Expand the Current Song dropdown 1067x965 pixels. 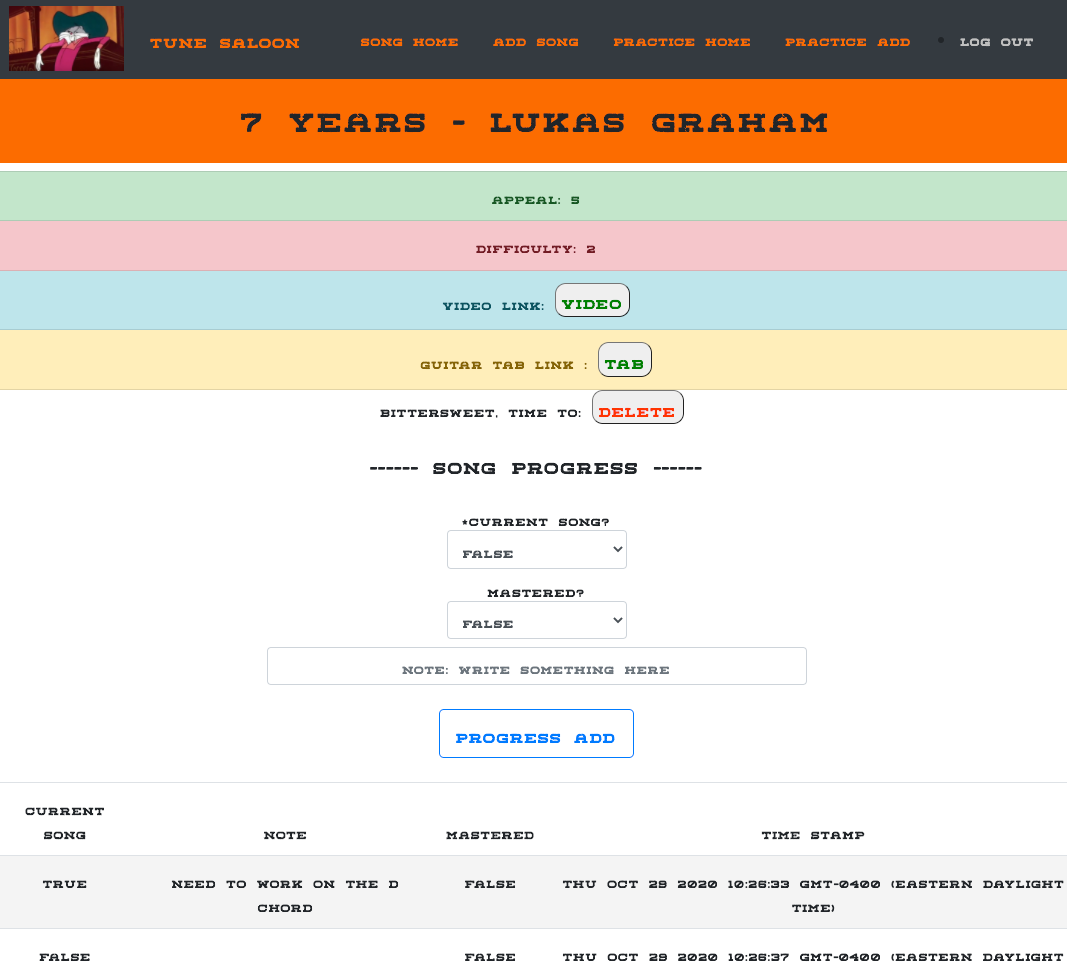click(x=537, y=550)
